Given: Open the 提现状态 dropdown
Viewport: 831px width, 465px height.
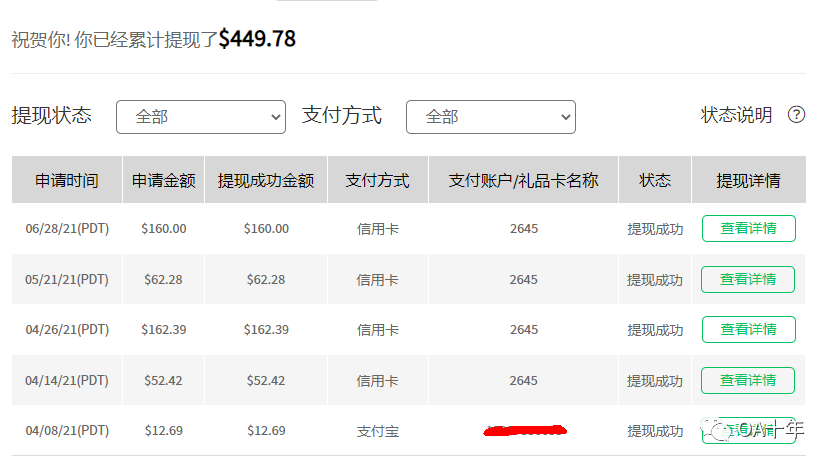Looking at the screenshot, I should tap(202, 117).
